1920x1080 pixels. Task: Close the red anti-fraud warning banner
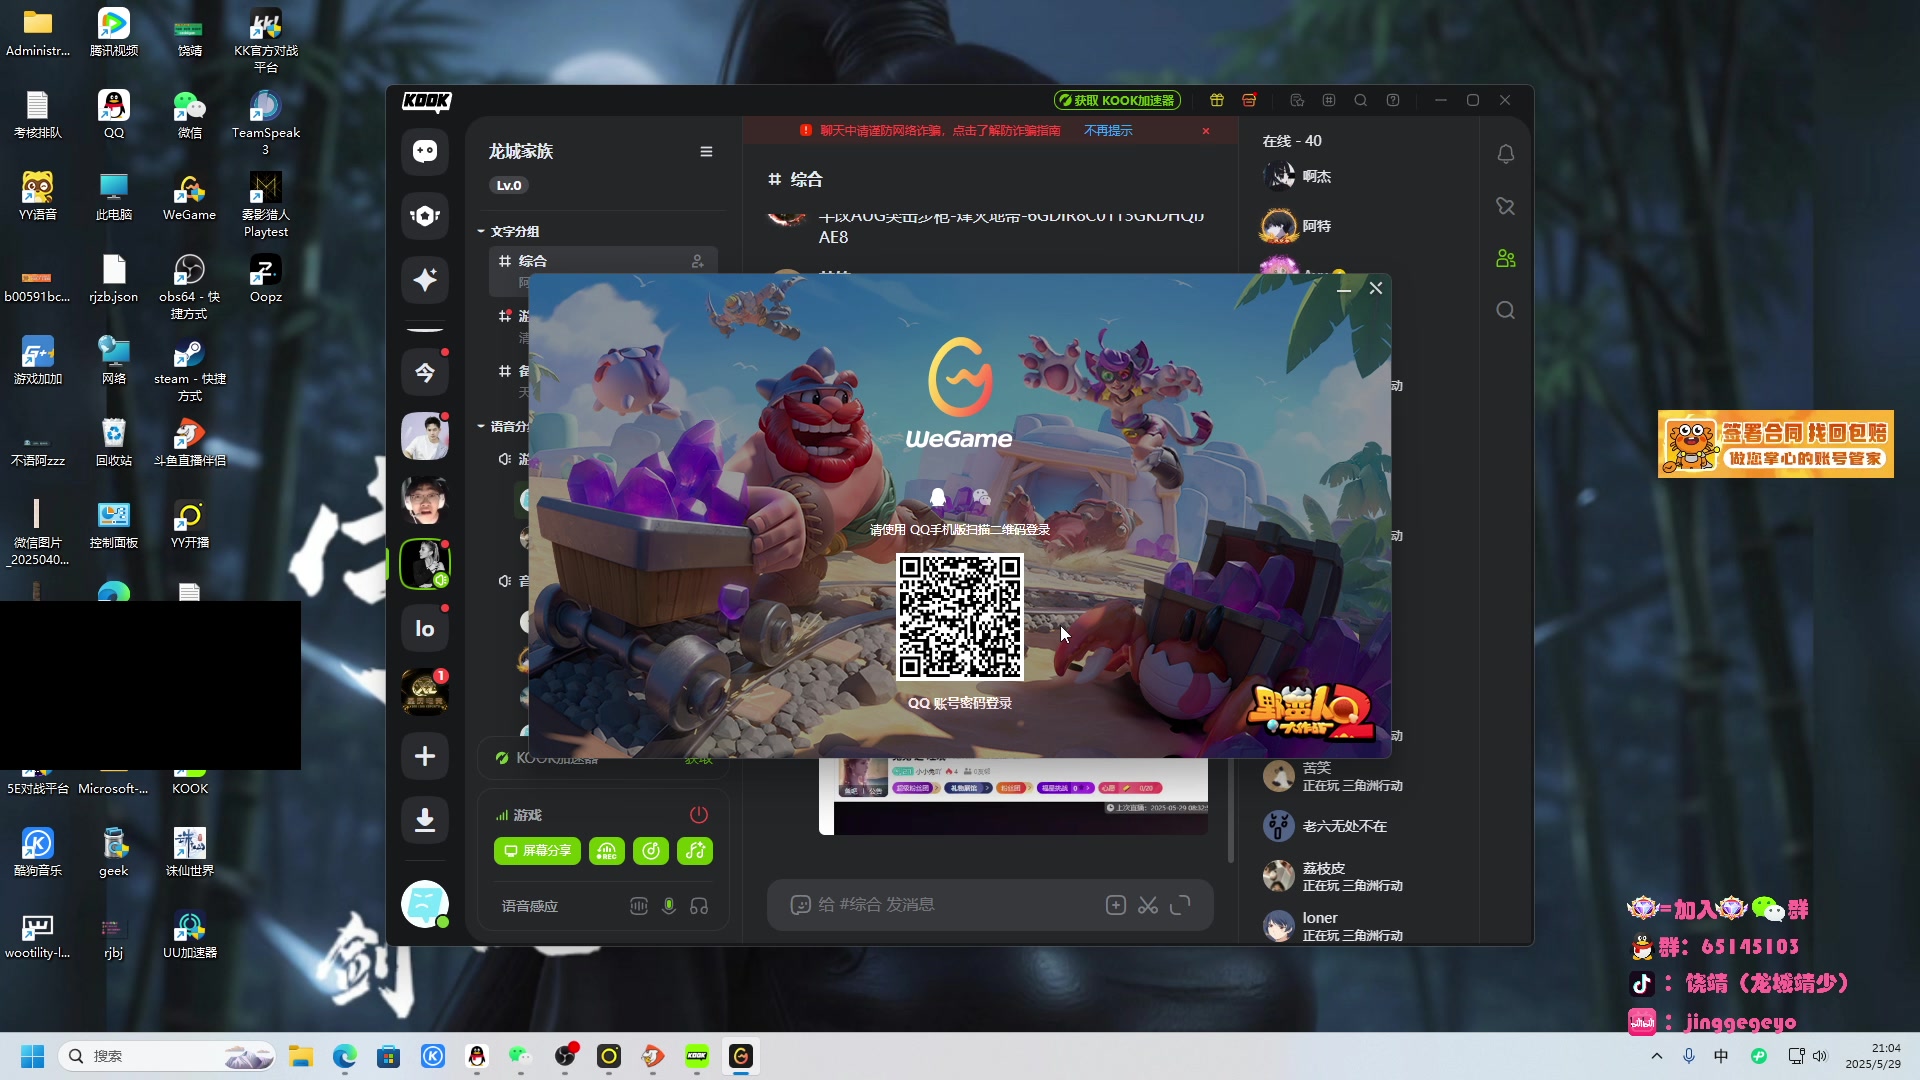pyautogui.click(x=1206, y=131)
